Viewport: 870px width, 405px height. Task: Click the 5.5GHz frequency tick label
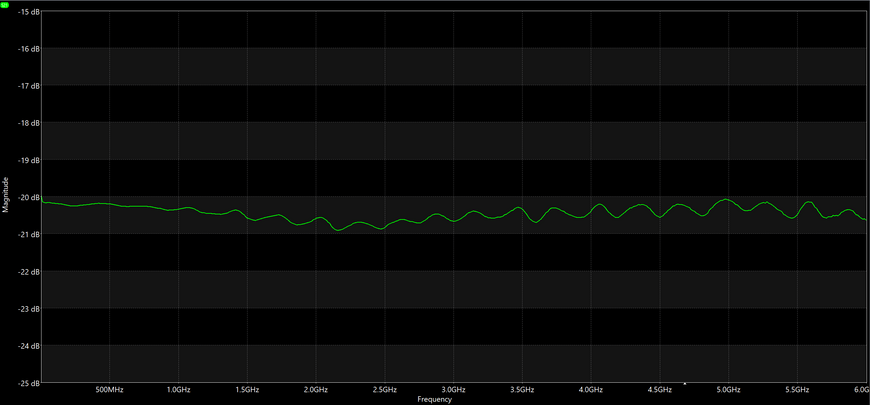[x=797, y=390]
